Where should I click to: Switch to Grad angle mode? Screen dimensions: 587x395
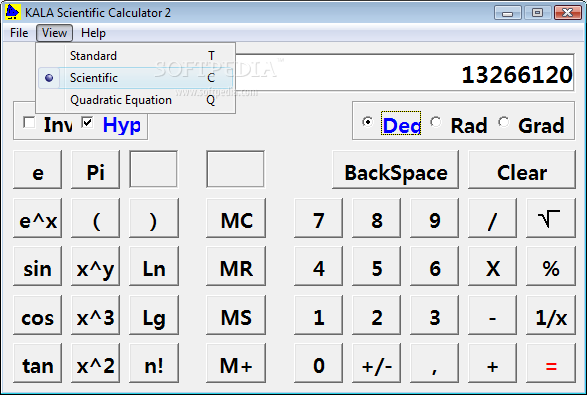[504, 122]
